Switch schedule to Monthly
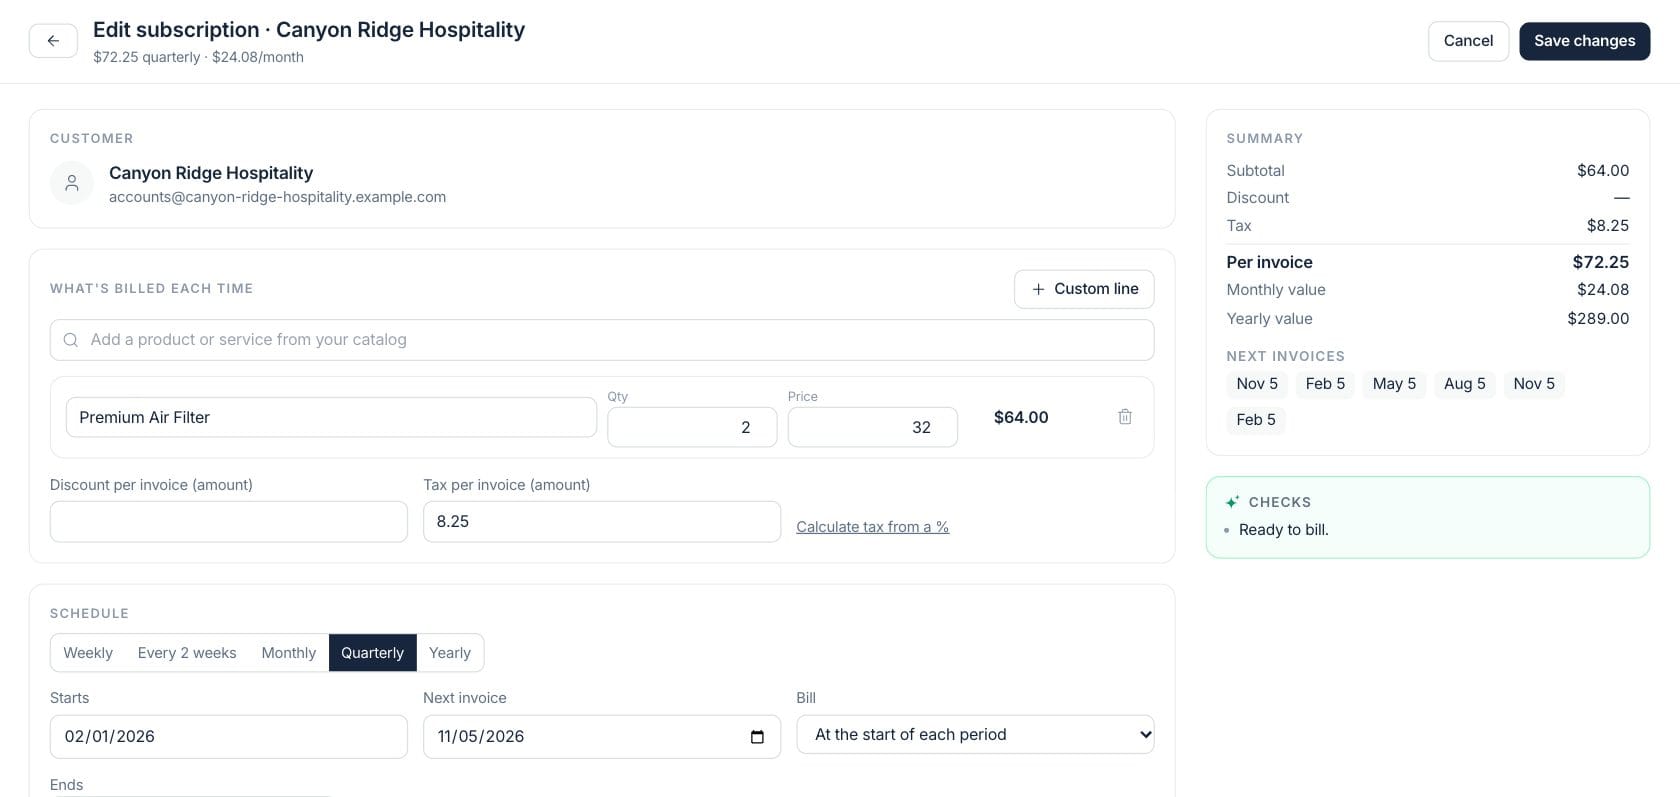This screenshot has width=1680, height=797. 289,653
